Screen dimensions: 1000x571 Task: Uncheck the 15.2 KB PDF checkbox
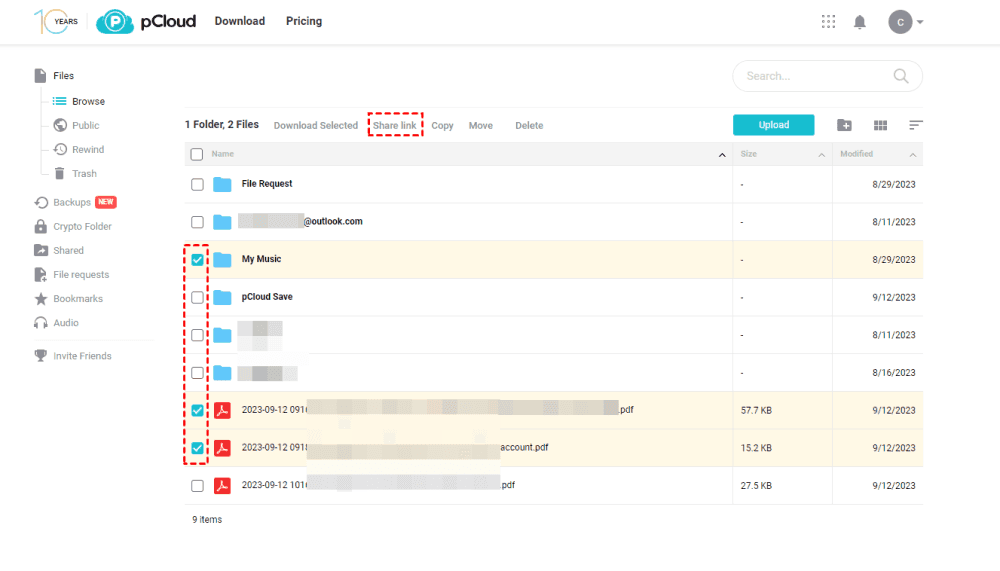pos(197,448)
